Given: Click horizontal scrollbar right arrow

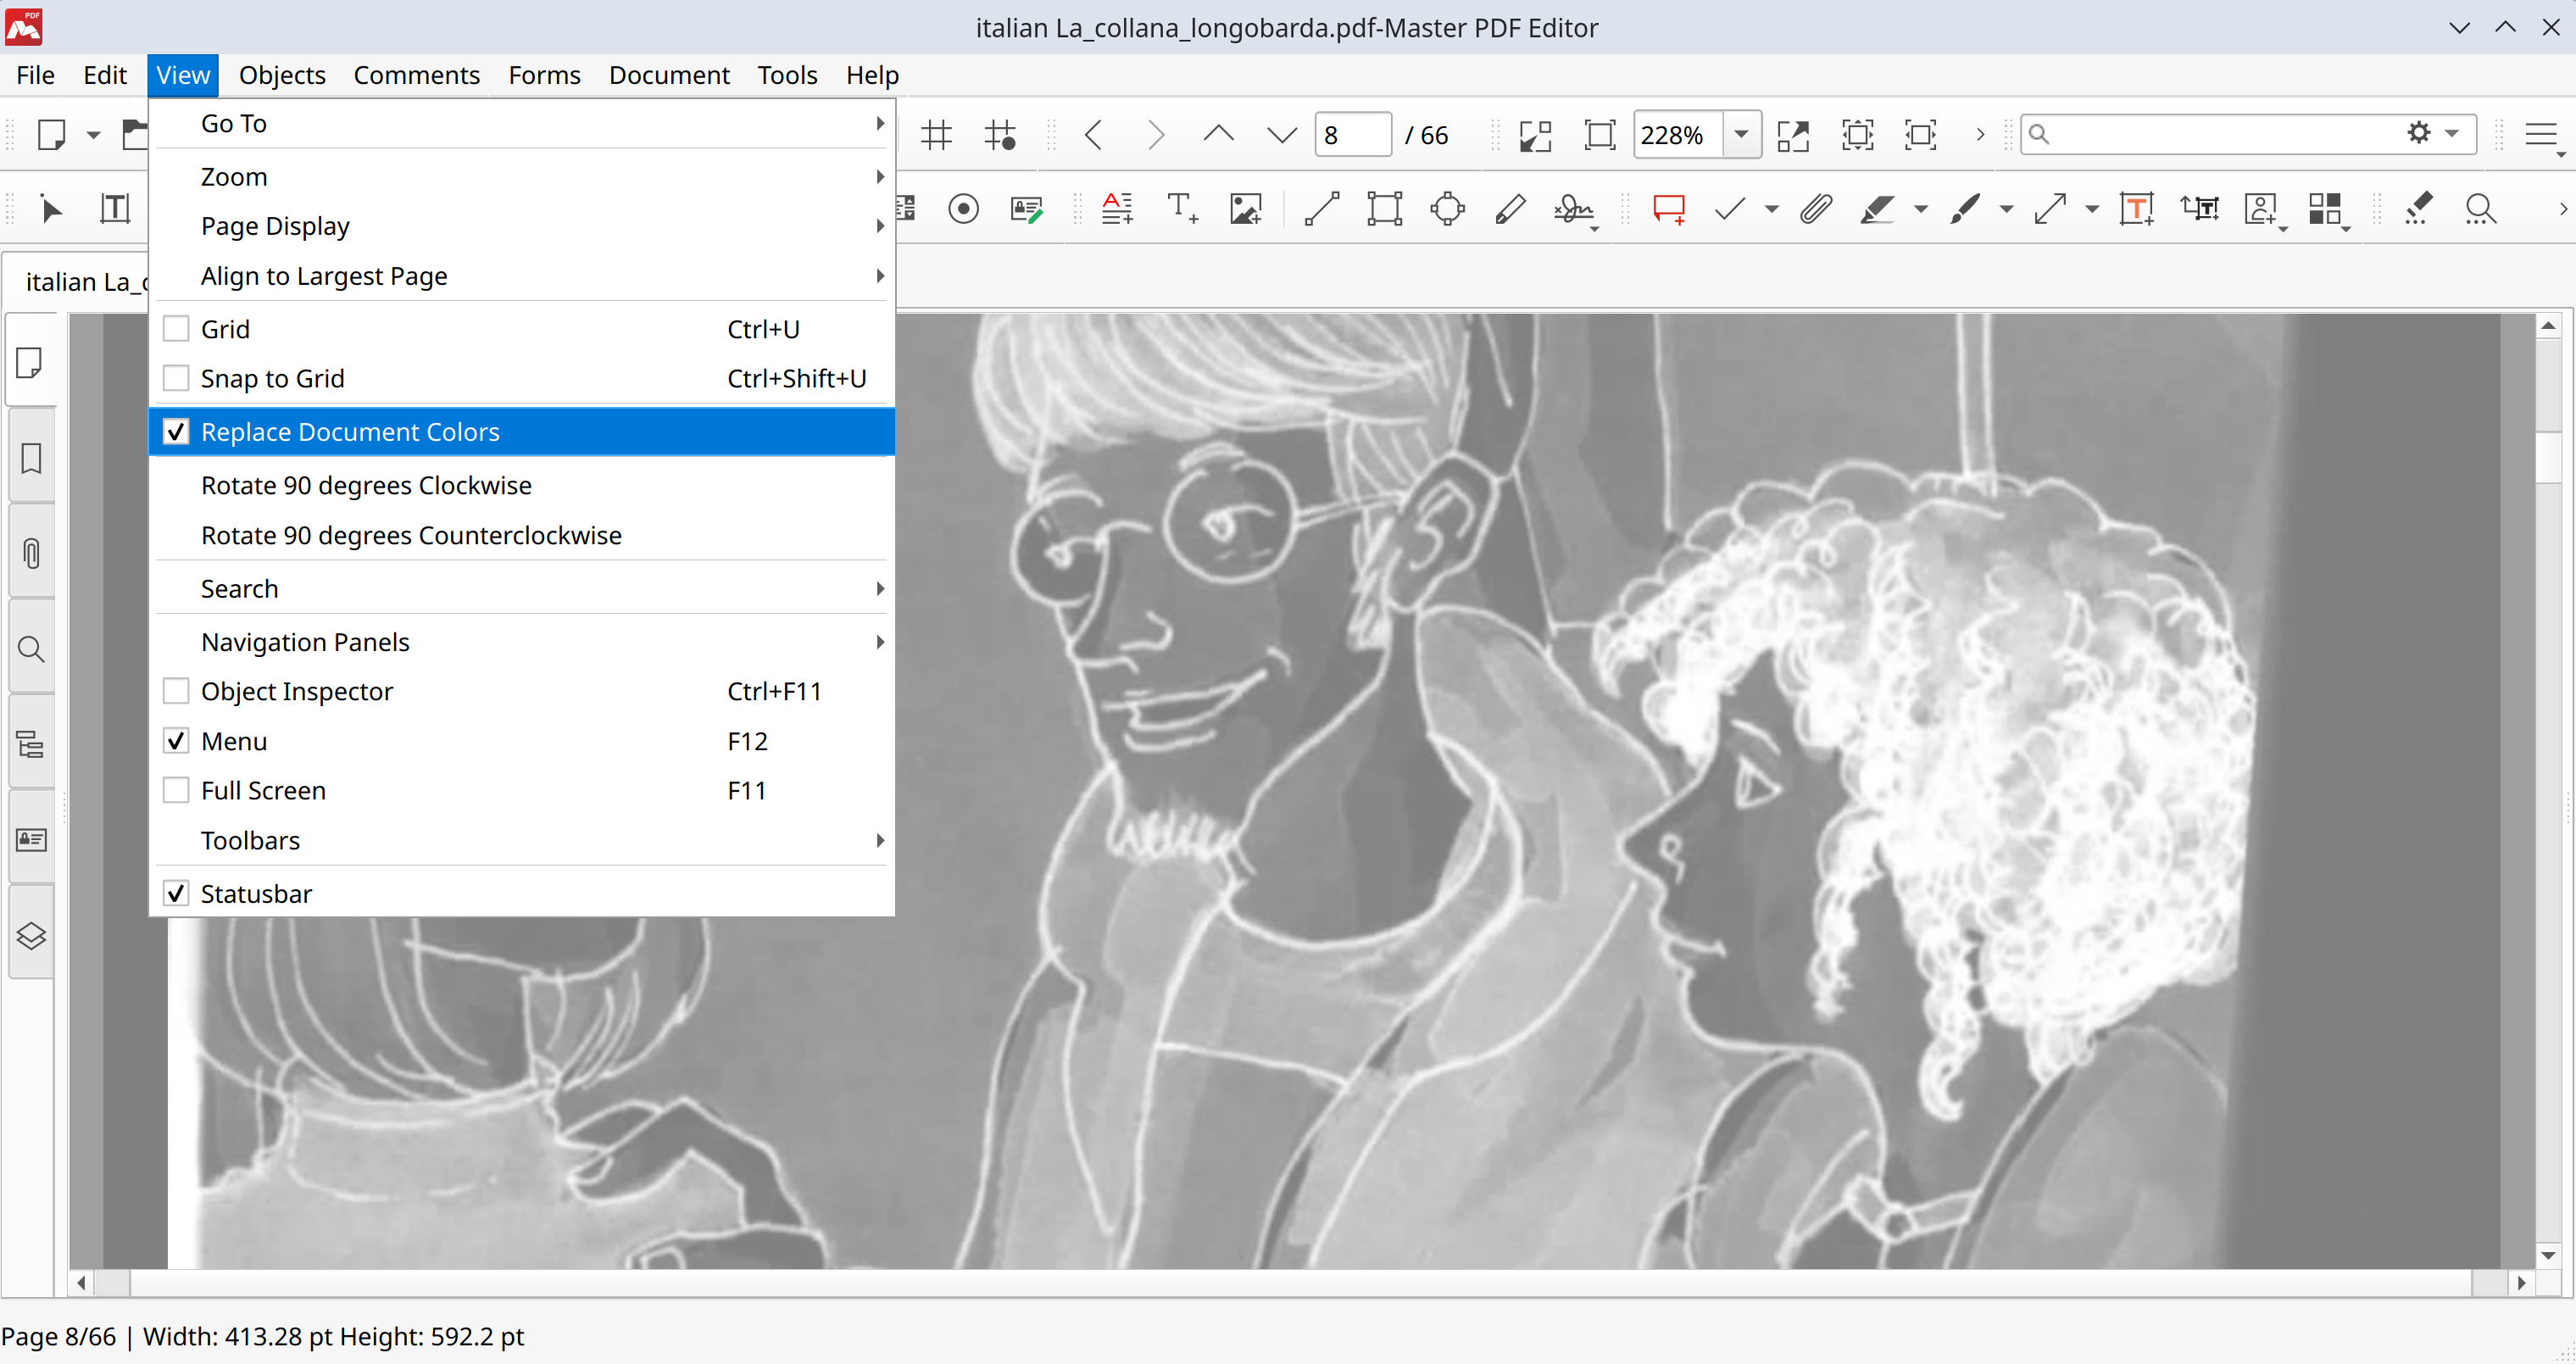Looking at the screenshot, I should (2521, 1282).
